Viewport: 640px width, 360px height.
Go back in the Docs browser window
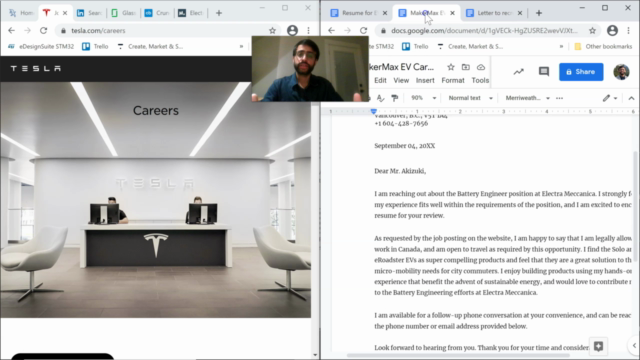pyautogui.click(x=331, y=31)
